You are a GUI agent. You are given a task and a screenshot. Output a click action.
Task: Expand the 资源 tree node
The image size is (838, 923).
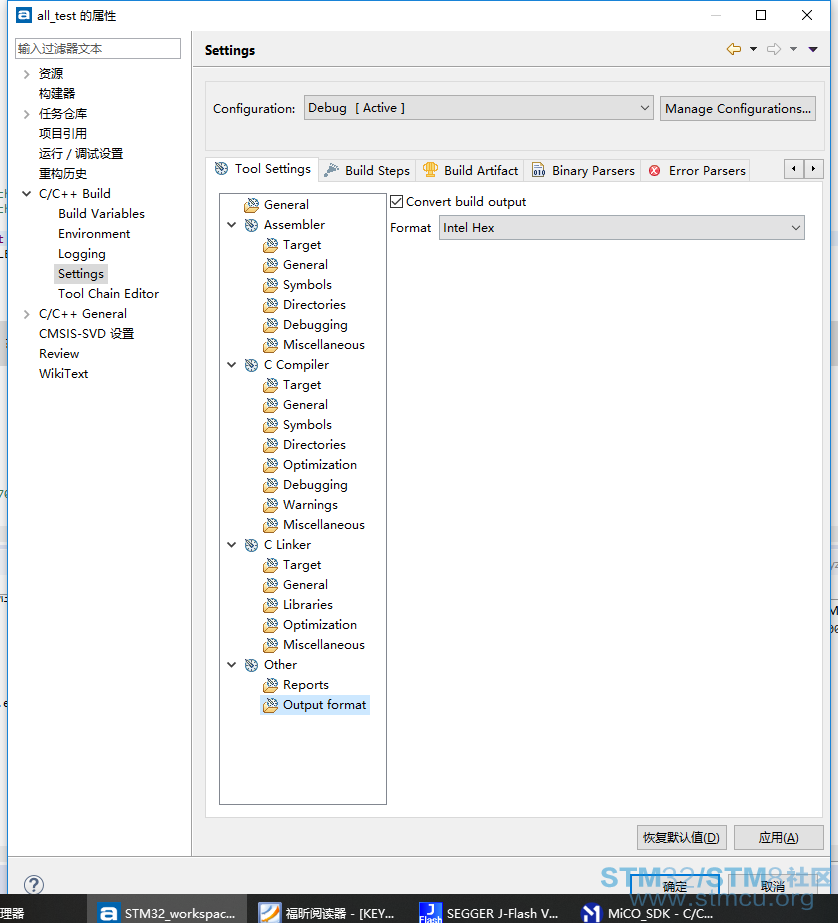coord(26,74)
